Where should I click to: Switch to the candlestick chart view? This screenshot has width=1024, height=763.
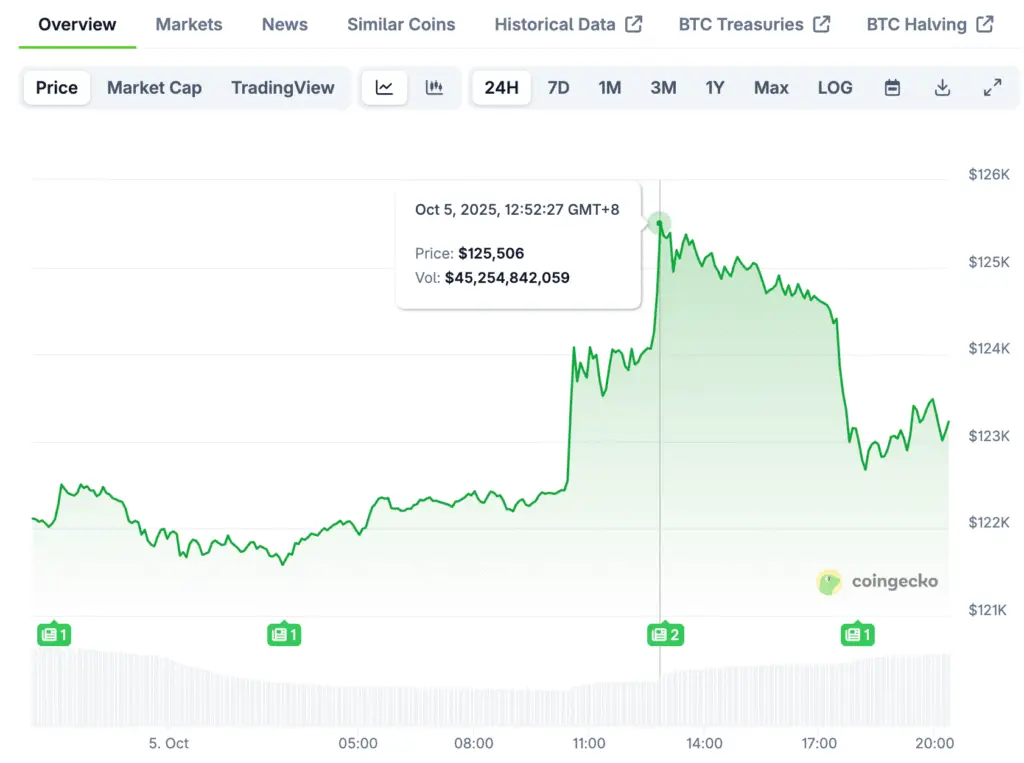tap(434, 88)
